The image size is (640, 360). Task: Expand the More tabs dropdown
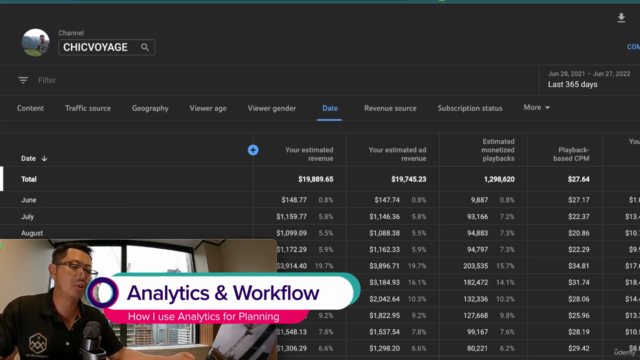click(536, 107)
